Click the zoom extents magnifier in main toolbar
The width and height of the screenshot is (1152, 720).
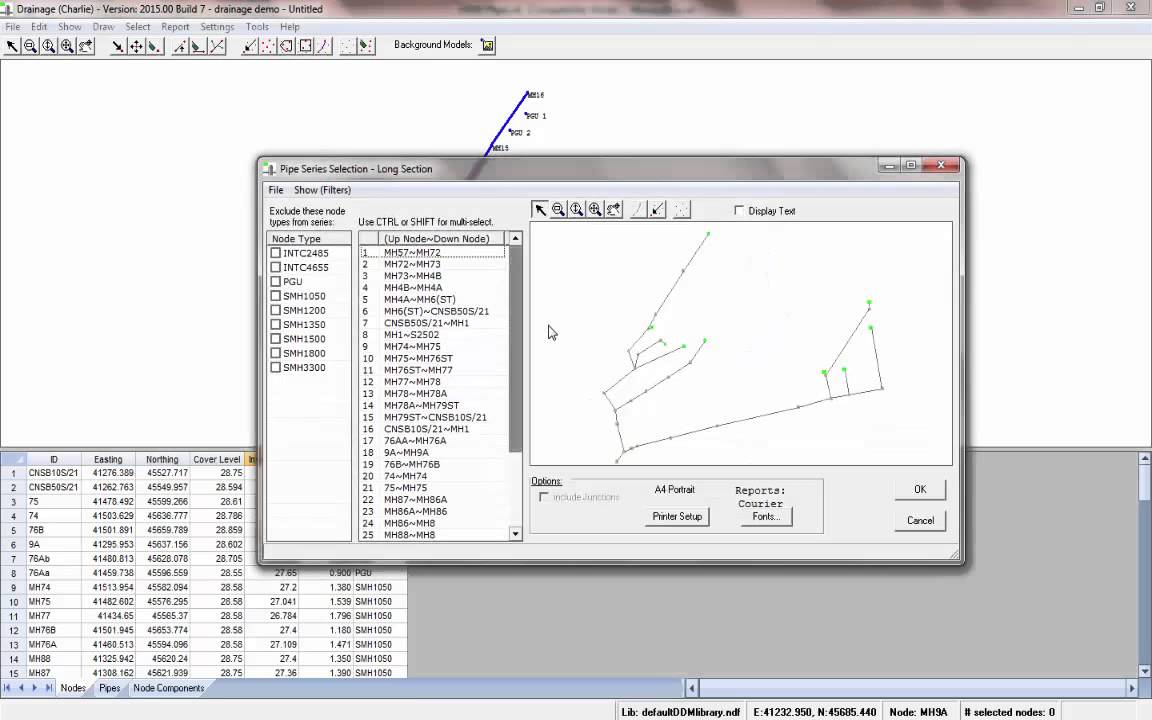67,46
